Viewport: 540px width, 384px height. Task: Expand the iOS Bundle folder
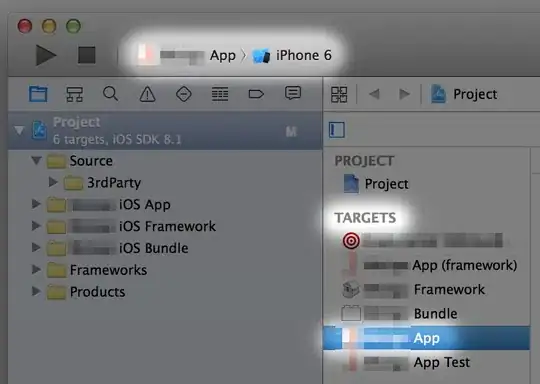coord(36,248)
